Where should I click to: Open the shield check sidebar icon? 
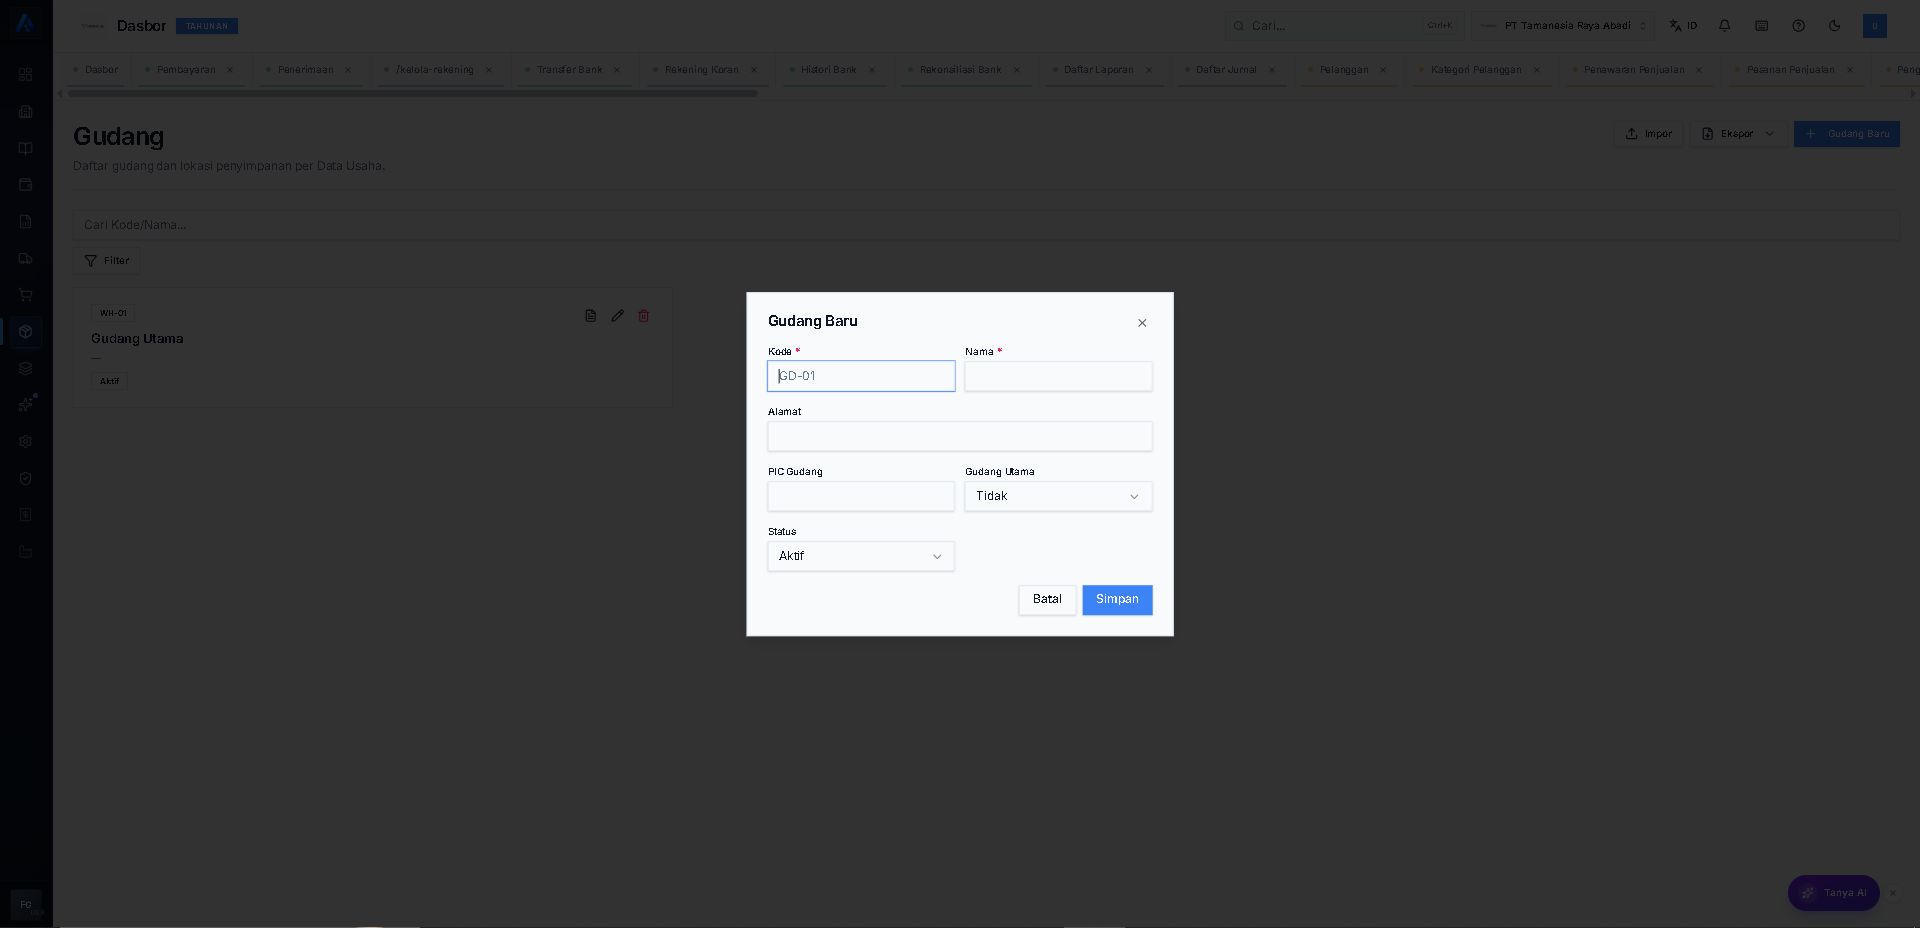coord(26,478)
